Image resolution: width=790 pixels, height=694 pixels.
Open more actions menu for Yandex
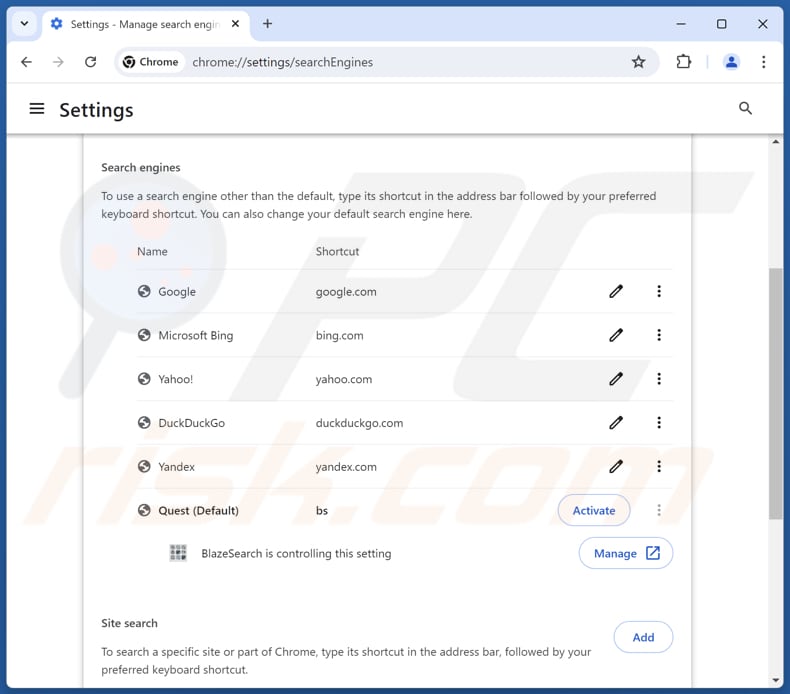pos(659,466)
